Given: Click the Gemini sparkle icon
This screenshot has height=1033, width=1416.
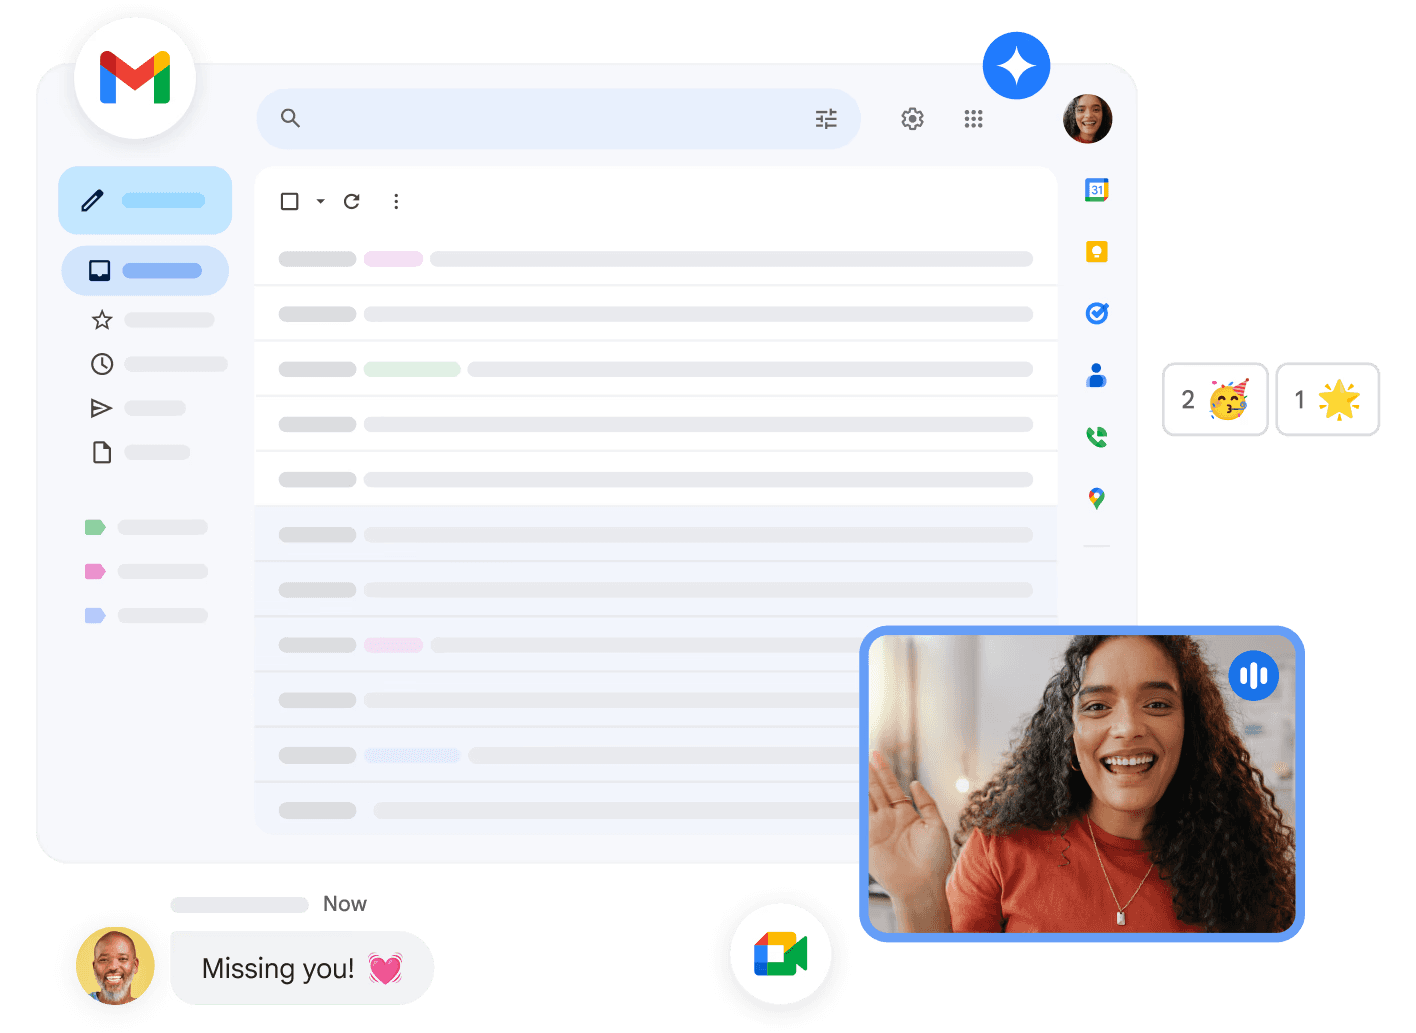Looking at the screenshot, I should 1016,65.
